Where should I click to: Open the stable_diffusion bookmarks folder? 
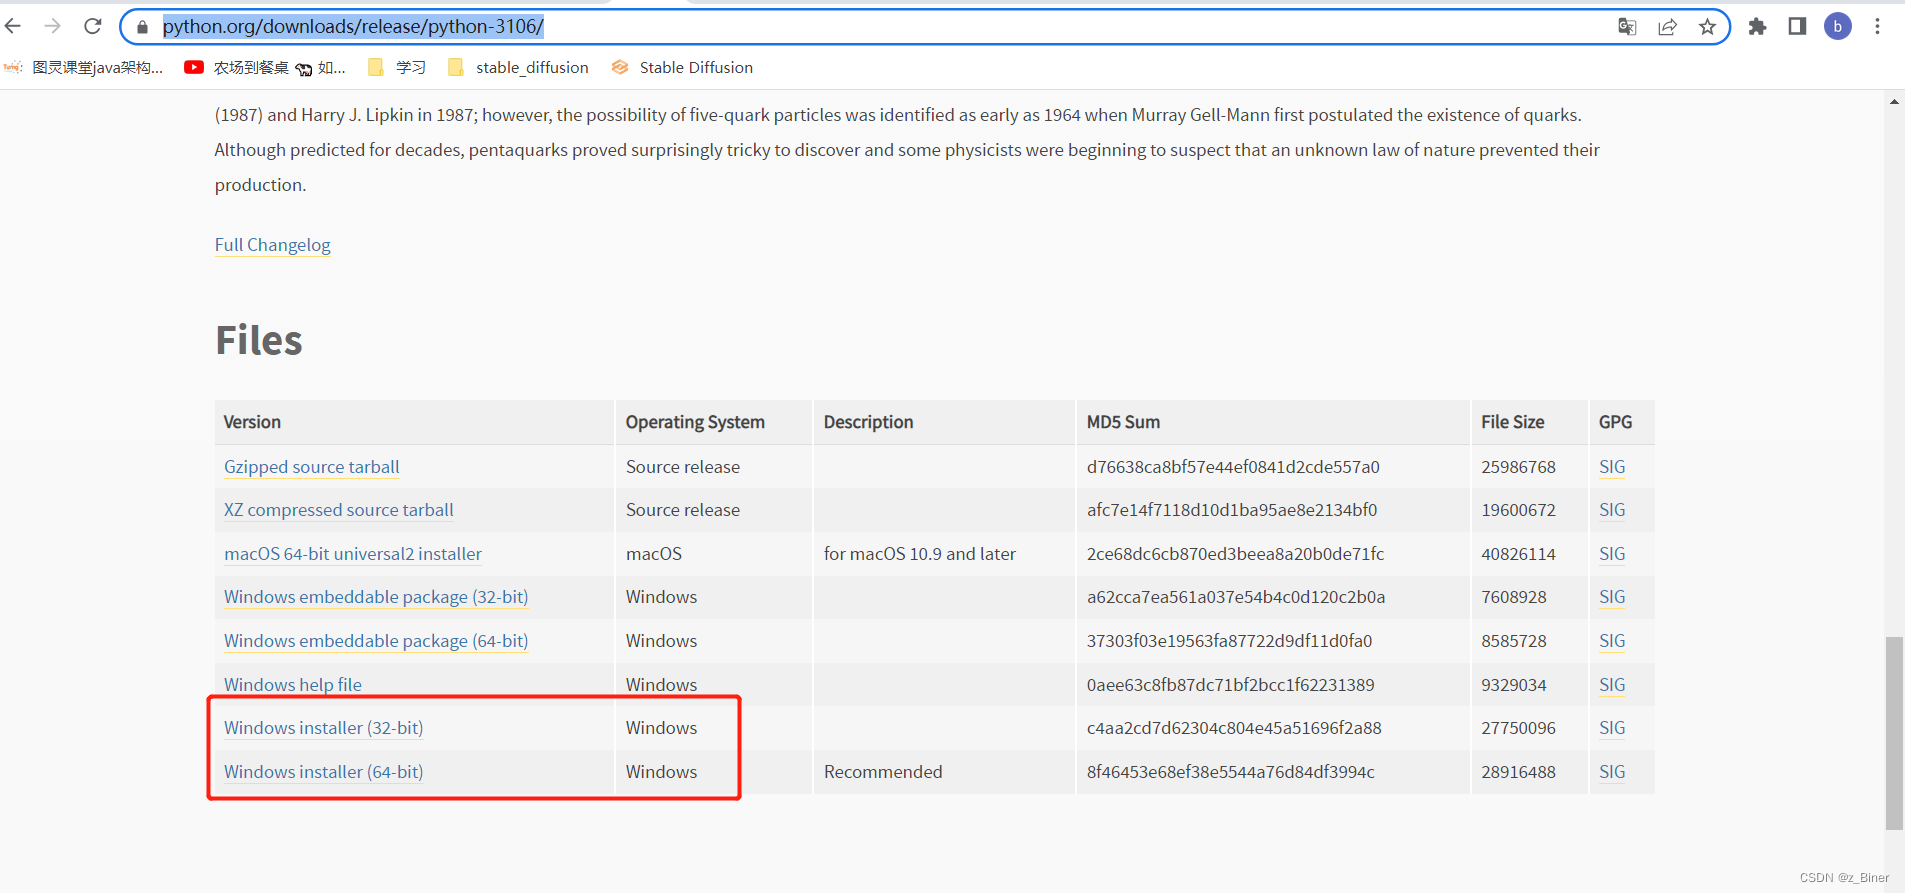[518, 67]
